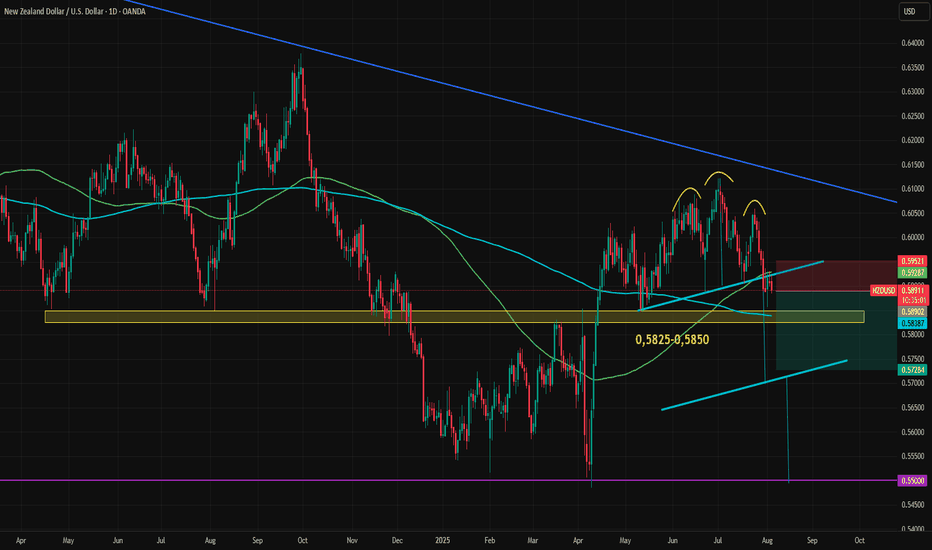This screenshot has width=932, height=550.
Task: Click the 0.61500 price axis value
Action: click(x=912, y=165)
